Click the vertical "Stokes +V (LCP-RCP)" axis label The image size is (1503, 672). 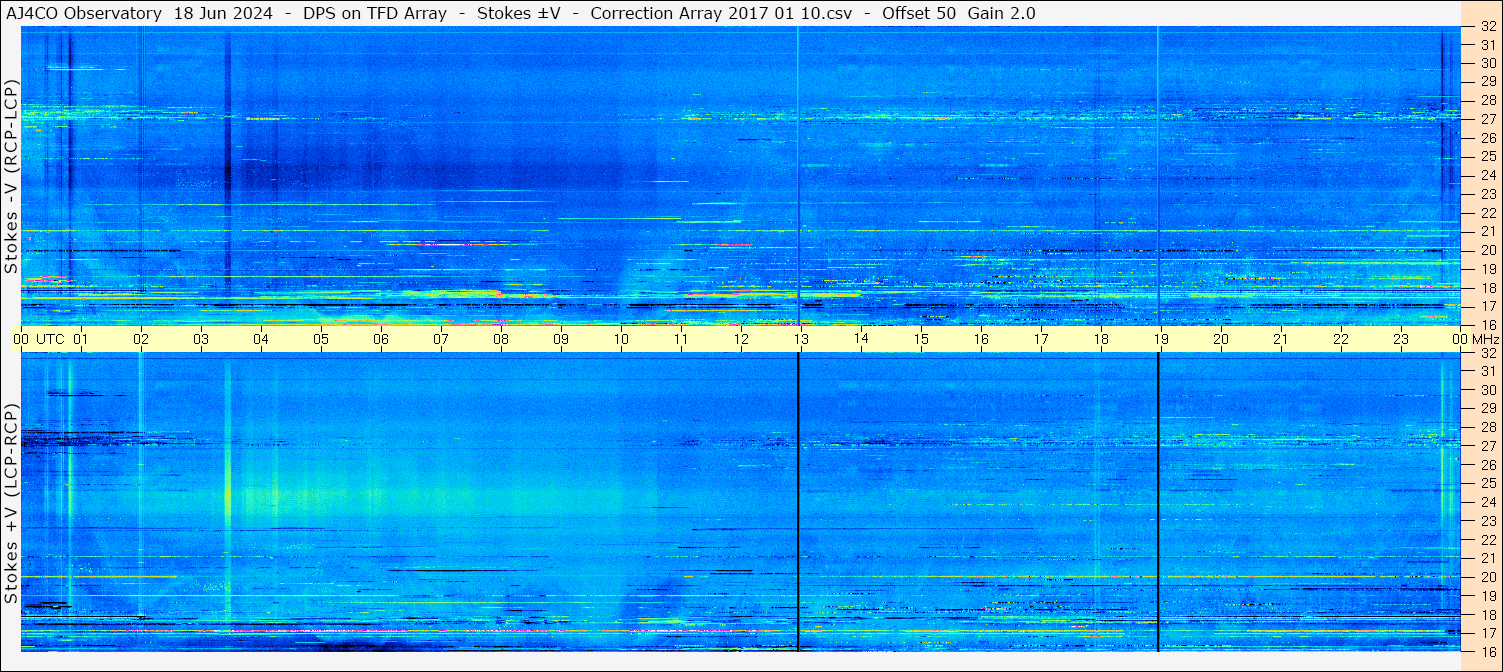[x=12, y=503]
